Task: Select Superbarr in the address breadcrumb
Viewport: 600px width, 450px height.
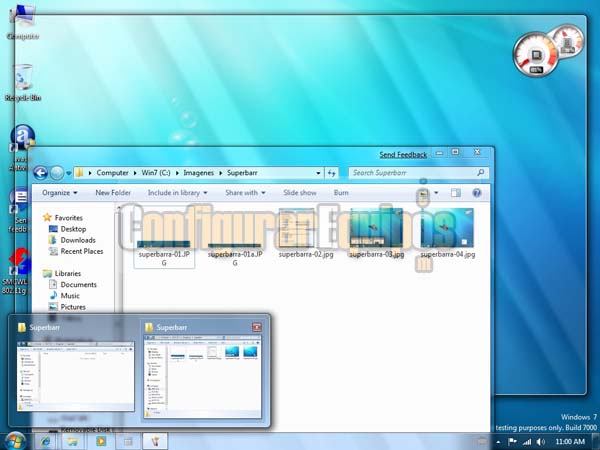Action: 242,173
